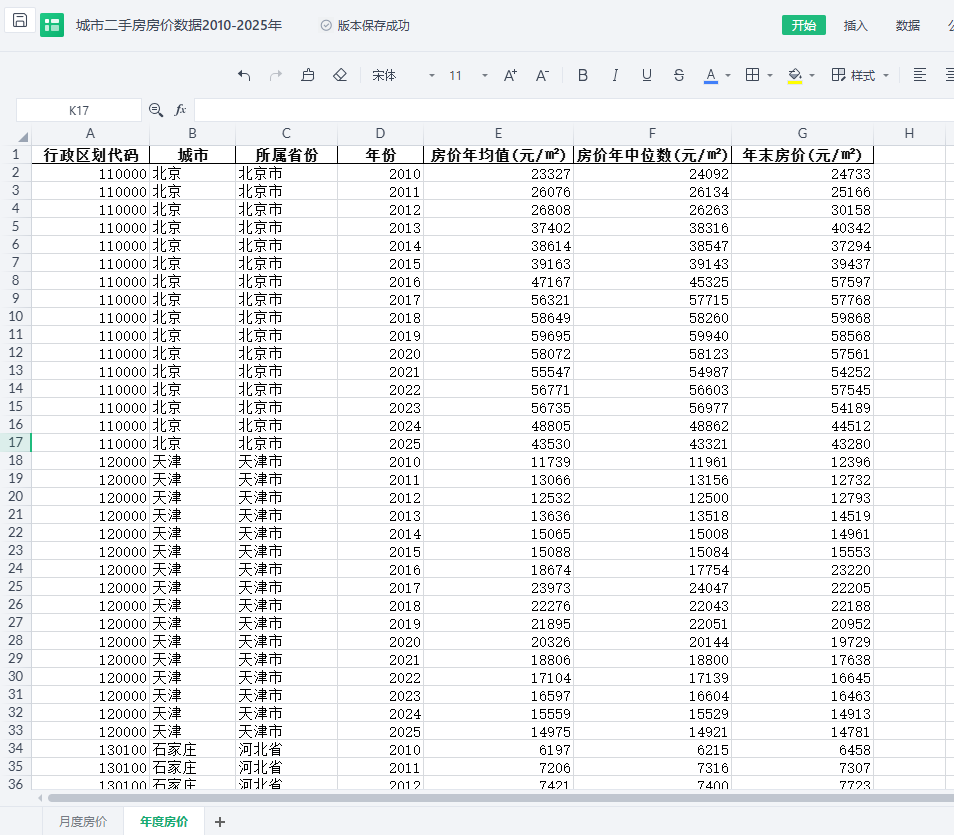Click year cell 2010 in row 18
Screen dimensions: 954x835
pos(380,462)
